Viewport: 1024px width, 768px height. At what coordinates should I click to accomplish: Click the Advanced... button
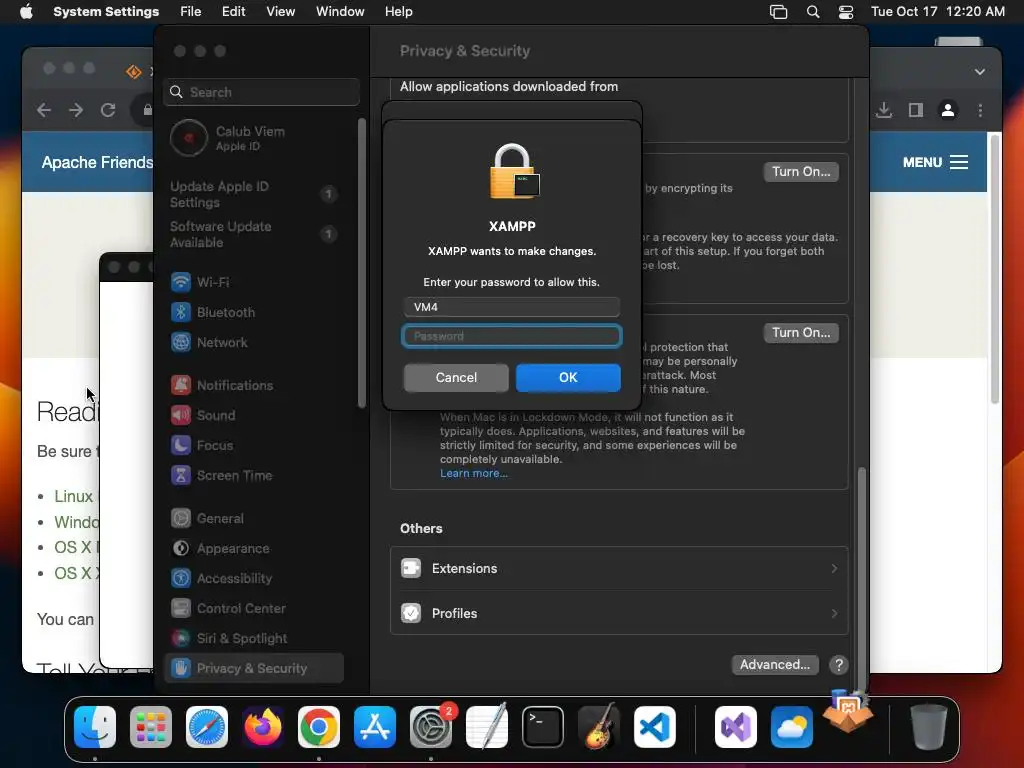pos(775,665)
